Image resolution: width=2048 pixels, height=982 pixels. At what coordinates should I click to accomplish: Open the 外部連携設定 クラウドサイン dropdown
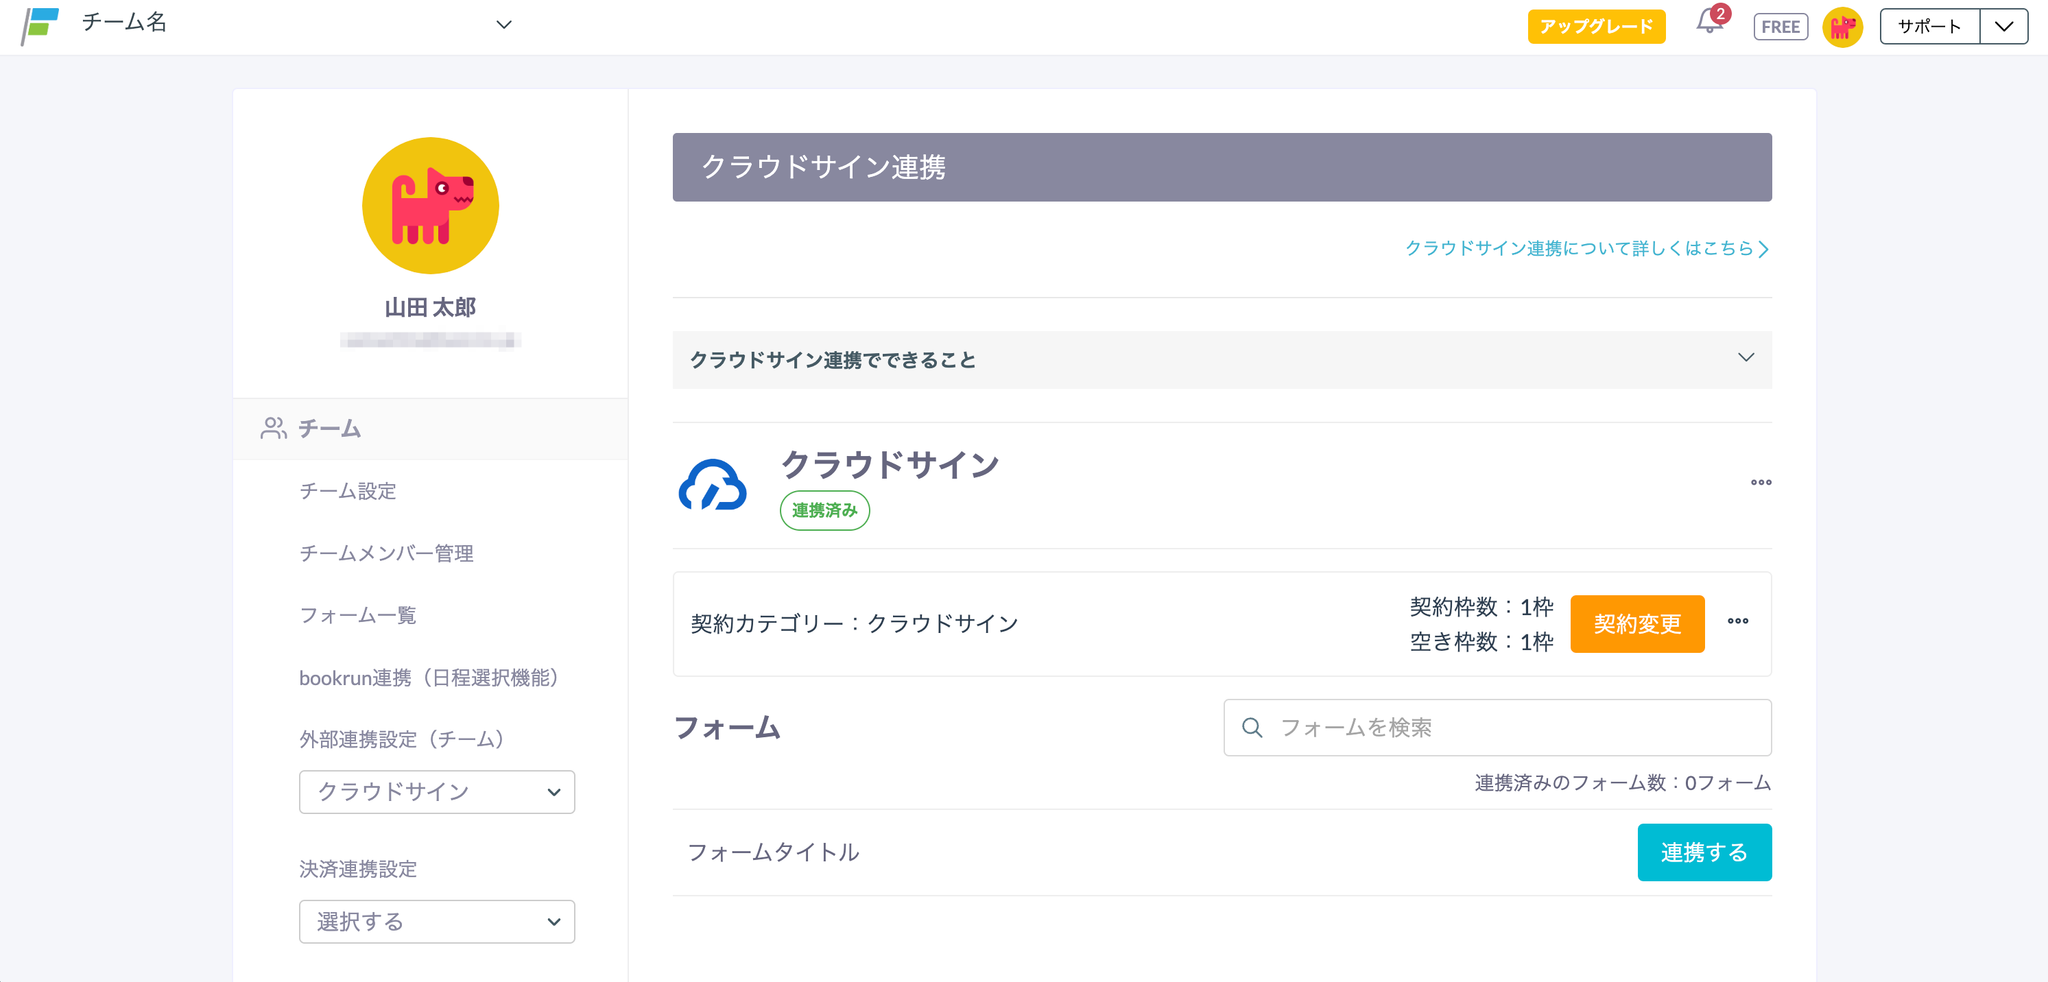(x=436, y=792)
